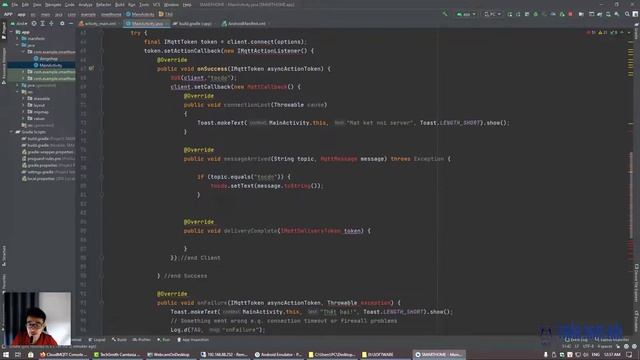The width and height of the screenshot is (640, 360).
Task: Open the Refactor menu
Action: click(103, 4)
